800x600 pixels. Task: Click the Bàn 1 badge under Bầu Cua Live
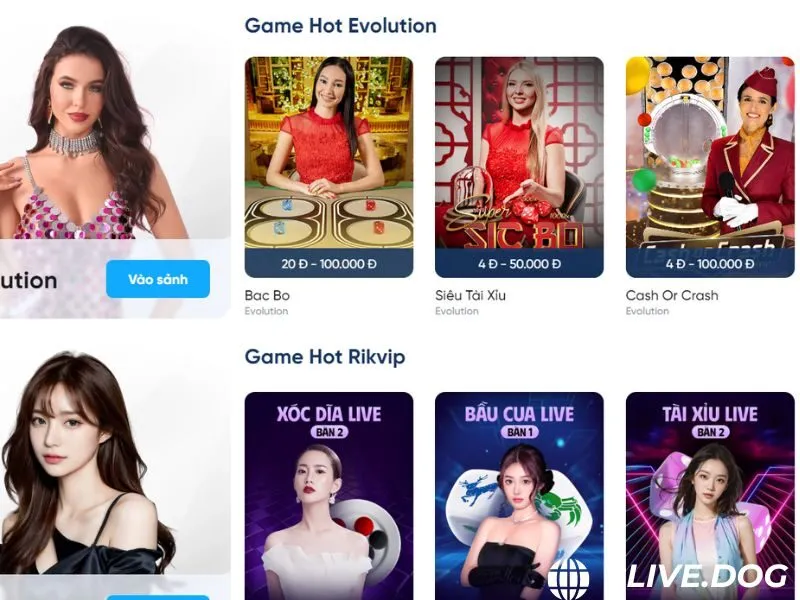click(519, 432)
